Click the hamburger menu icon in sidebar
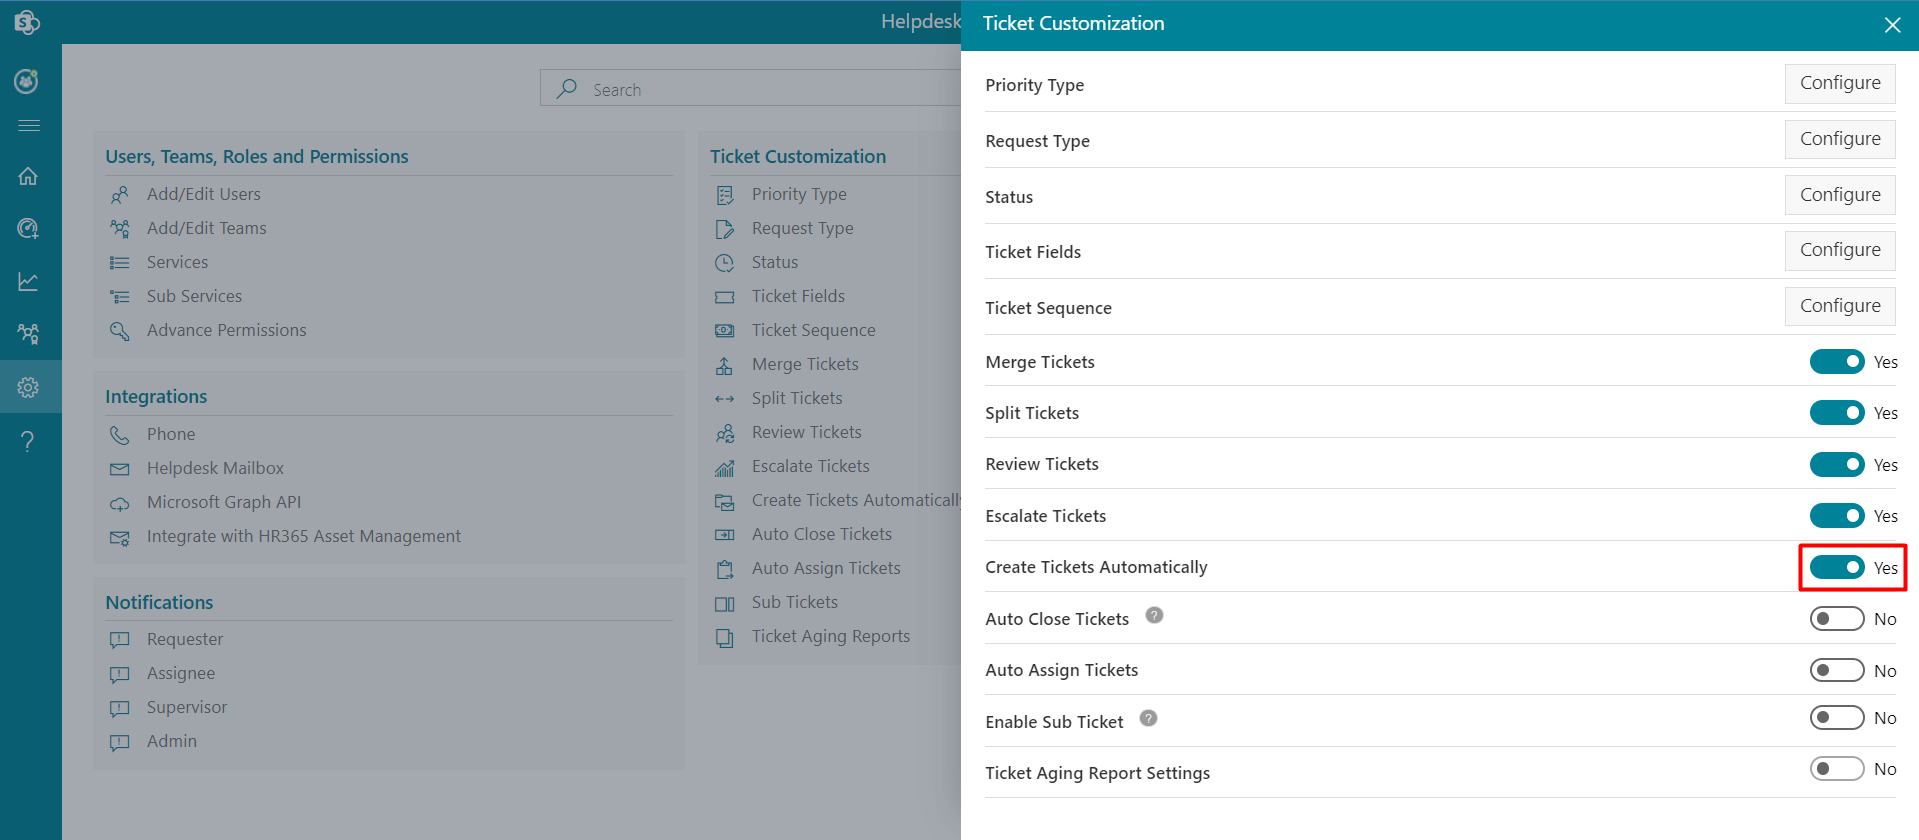The width and height of the screenshot is (1919, 840). tap(29, 126)
